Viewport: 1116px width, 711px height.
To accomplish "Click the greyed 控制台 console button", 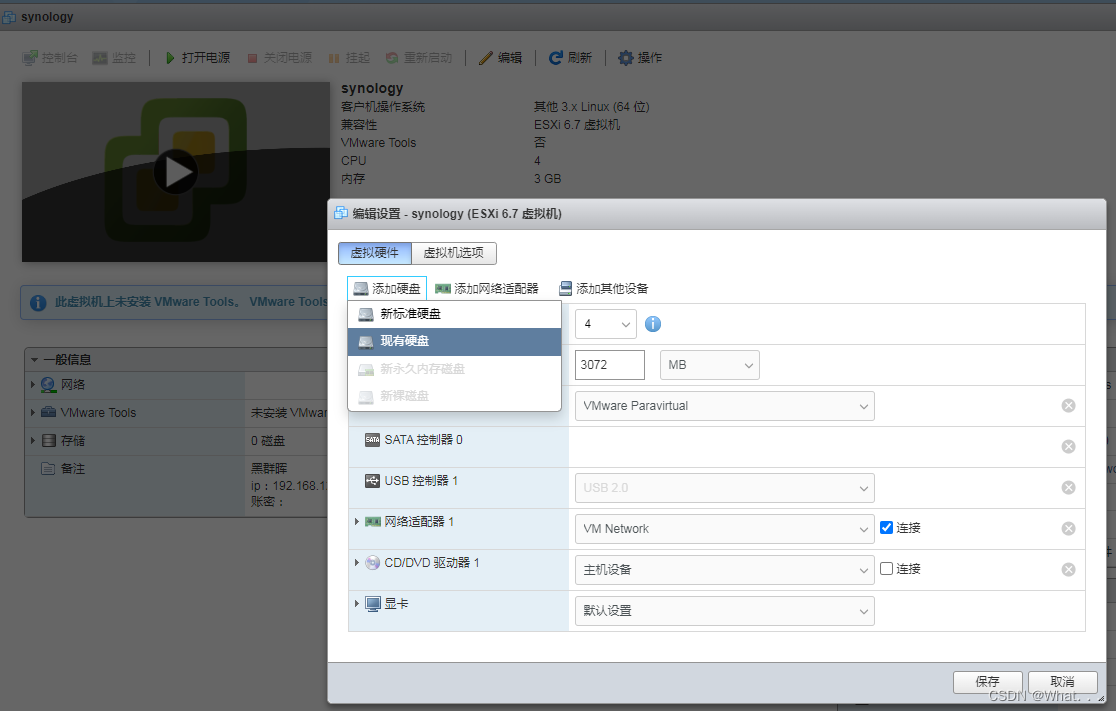I will tap(50, 58).
